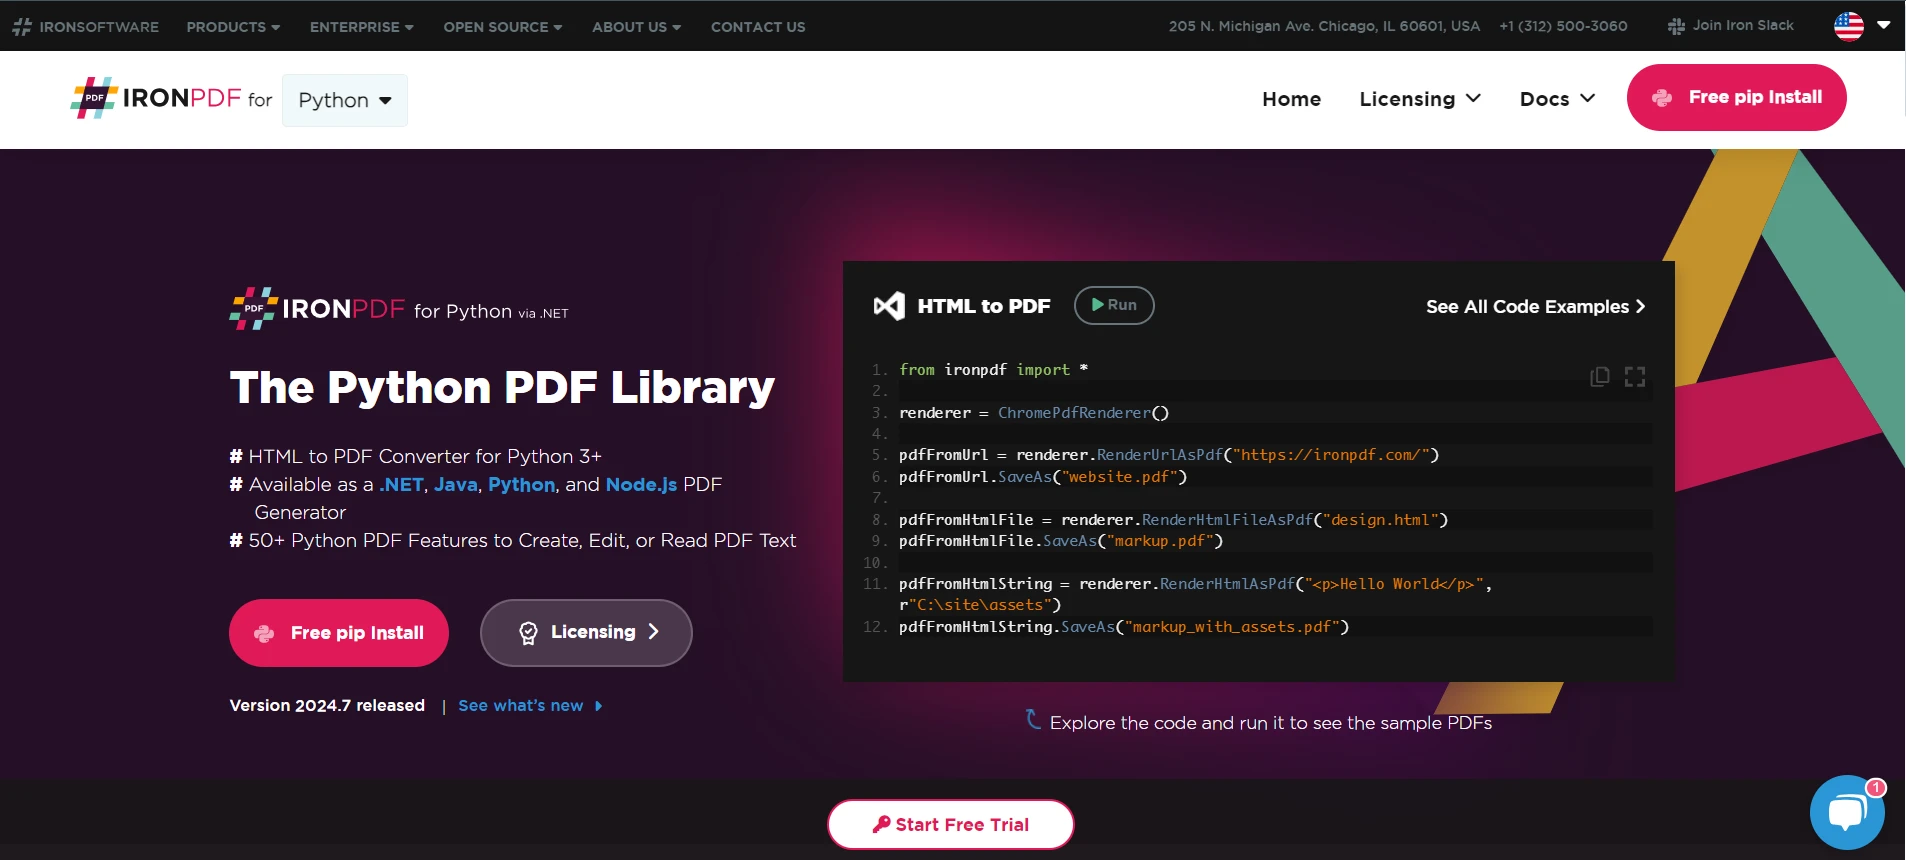Viewport: 1906px width, 860px height.
Task: Expand the Licensing dropdown in navigation
Action: coord(1419,99)
